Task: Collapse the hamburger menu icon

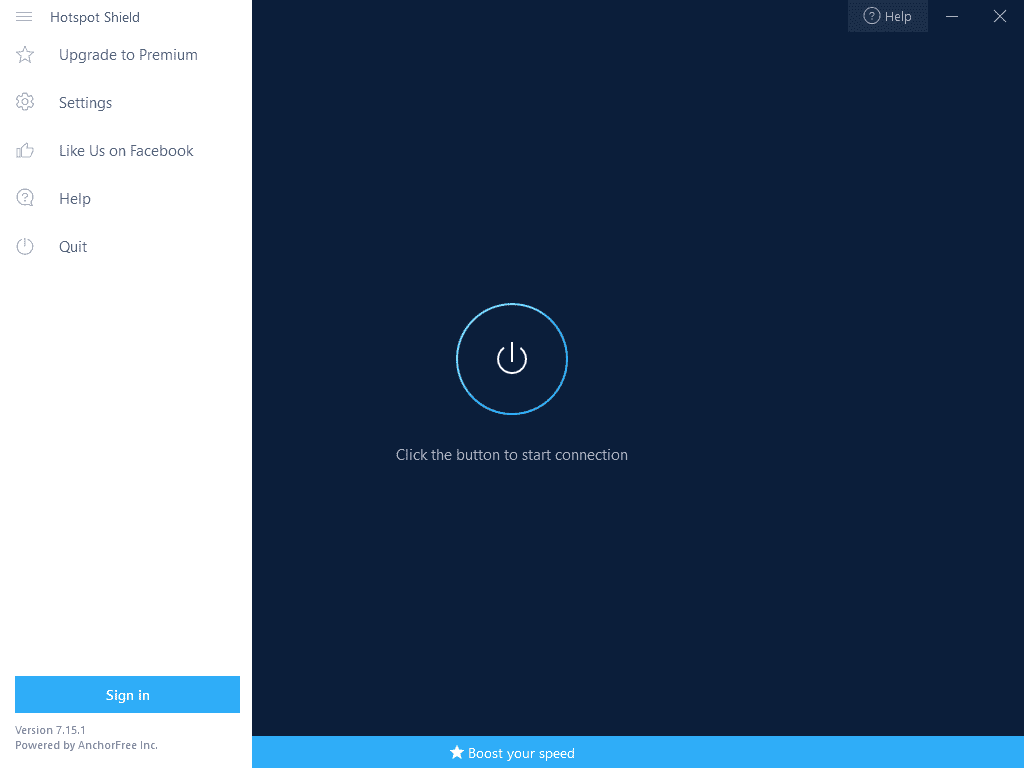Action: pos(24,17)
